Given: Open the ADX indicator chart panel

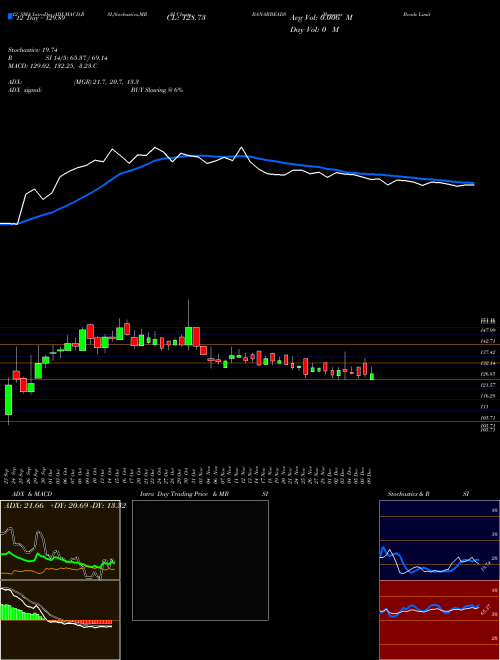Looking at the screenshot, I should (60, 540).
